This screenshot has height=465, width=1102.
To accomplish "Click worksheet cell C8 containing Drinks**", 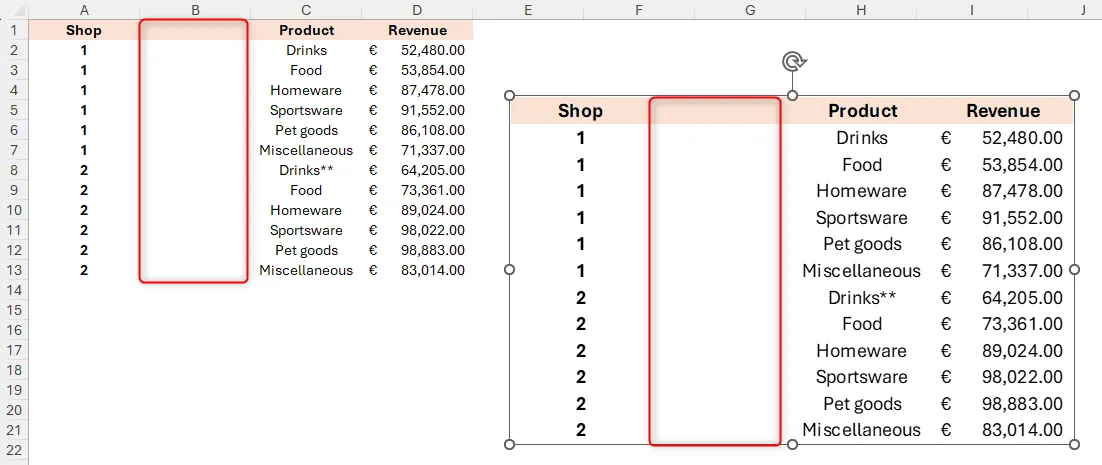I will coord(306,170).
